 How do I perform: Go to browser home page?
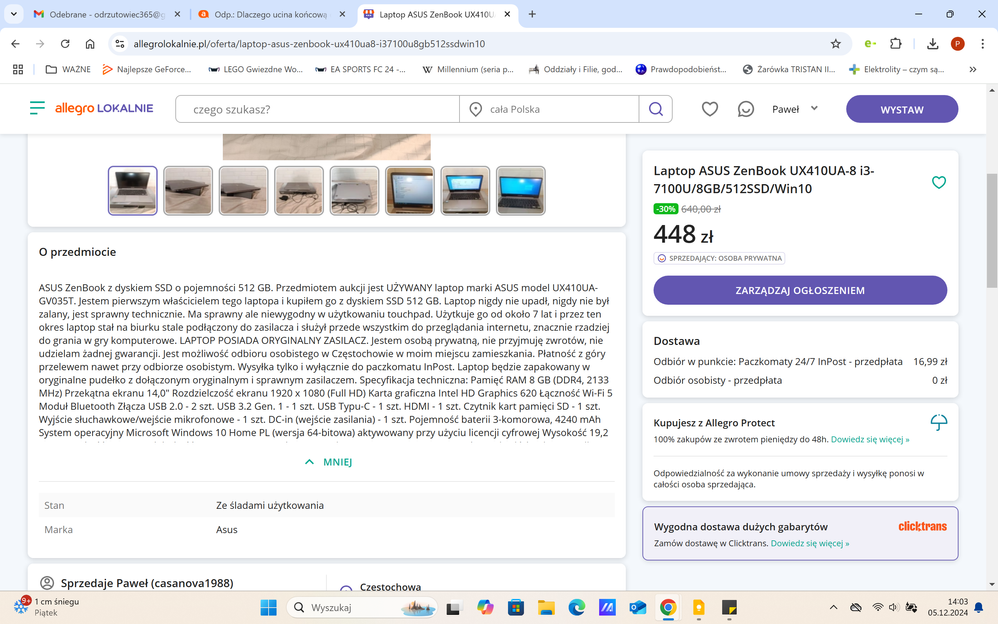90,43
